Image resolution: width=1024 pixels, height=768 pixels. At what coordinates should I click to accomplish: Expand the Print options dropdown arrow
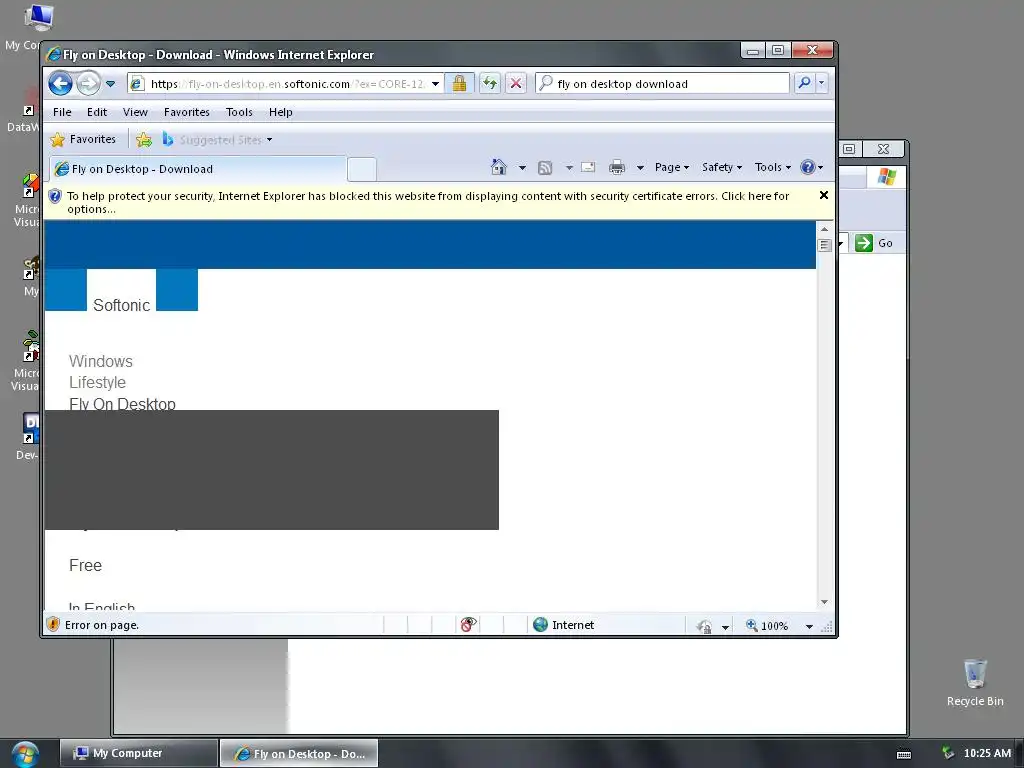tap(641, 168)
